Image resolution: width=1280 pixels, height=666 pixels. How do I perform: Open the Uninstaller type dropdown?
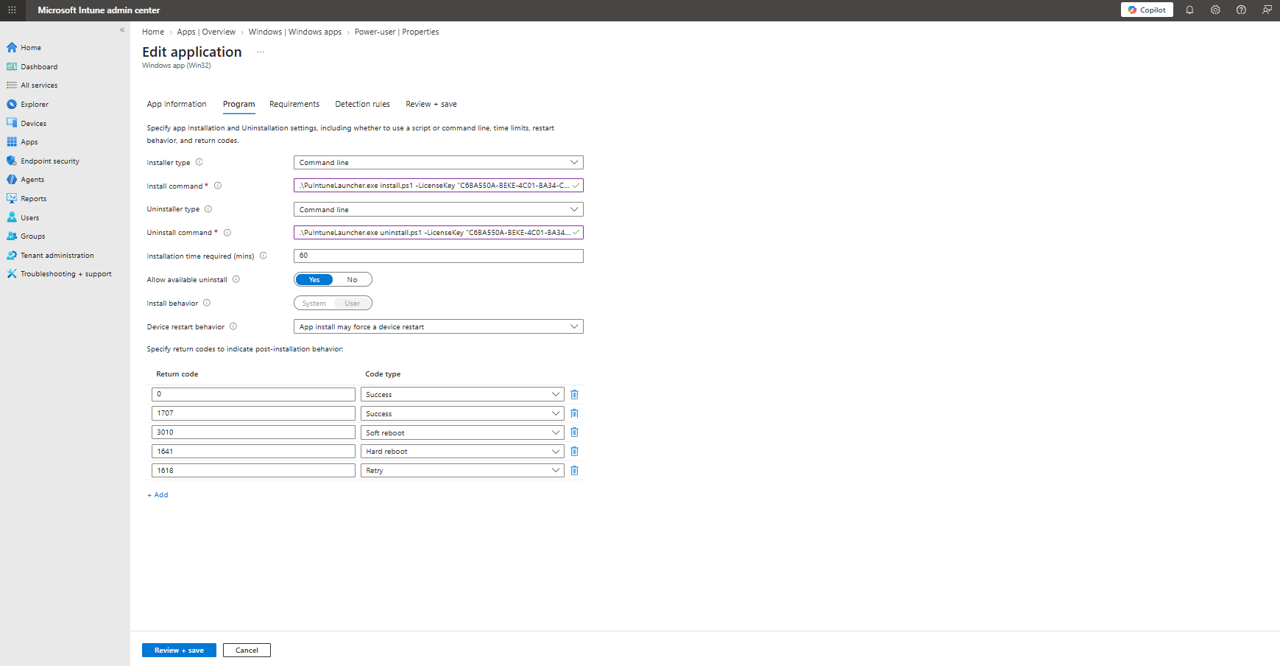point(438,210)
